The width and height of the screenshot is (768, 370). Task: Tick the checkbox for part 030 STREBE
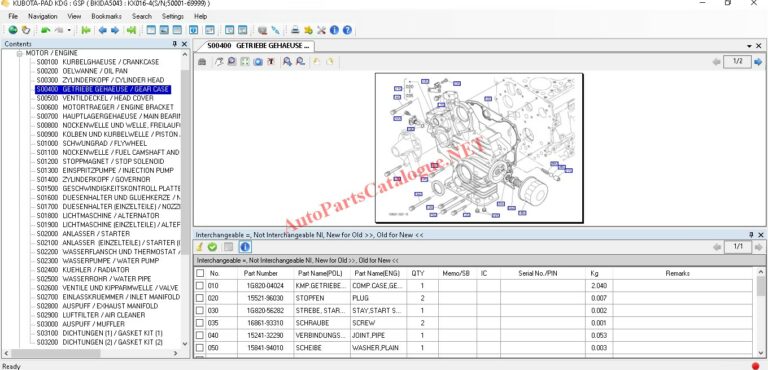tap(200, 311)
